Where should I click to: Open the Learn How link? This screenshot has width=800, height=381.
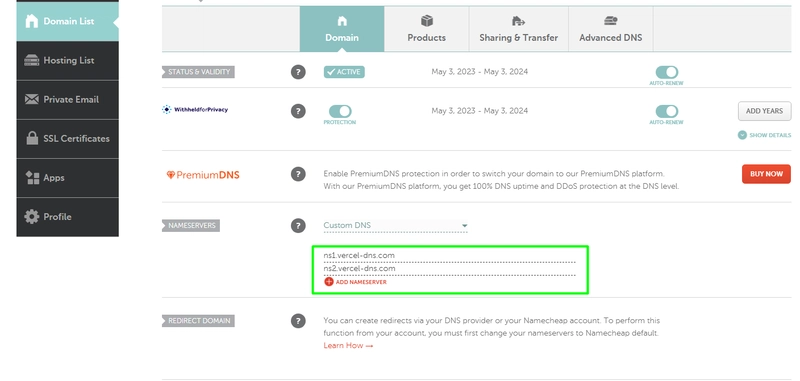tap(348, 346)
